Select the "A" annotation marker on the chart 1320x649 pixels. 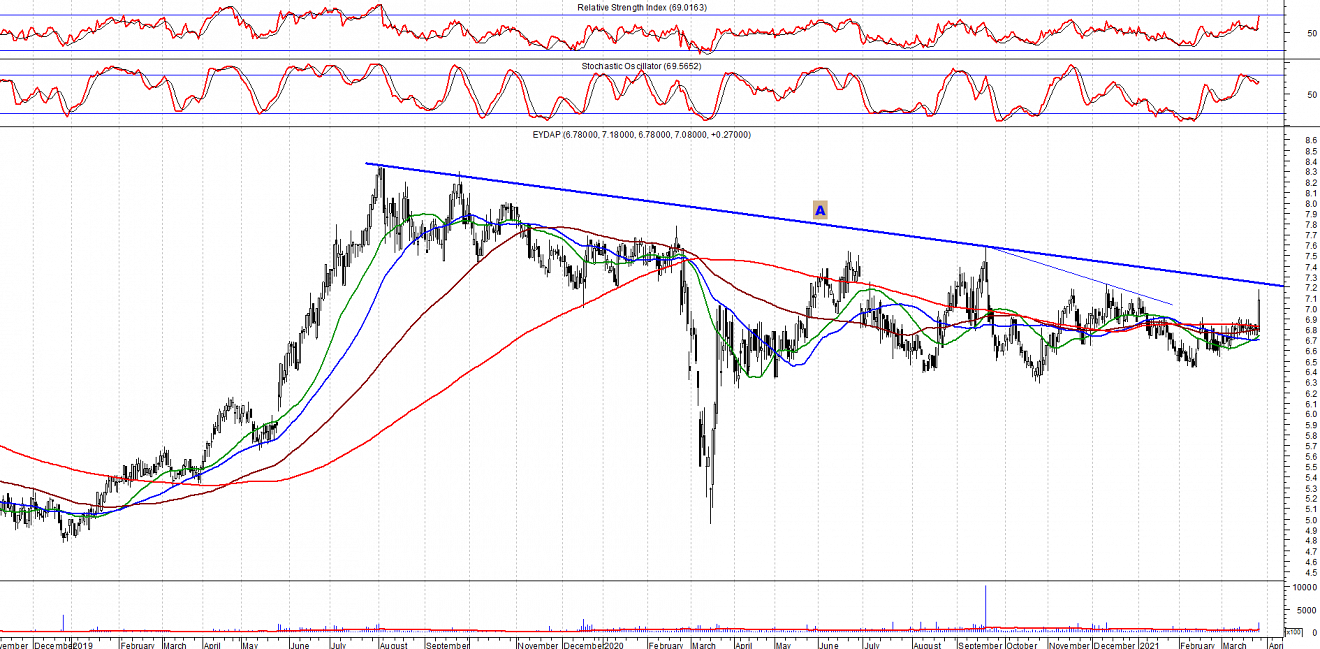point(820,210)
